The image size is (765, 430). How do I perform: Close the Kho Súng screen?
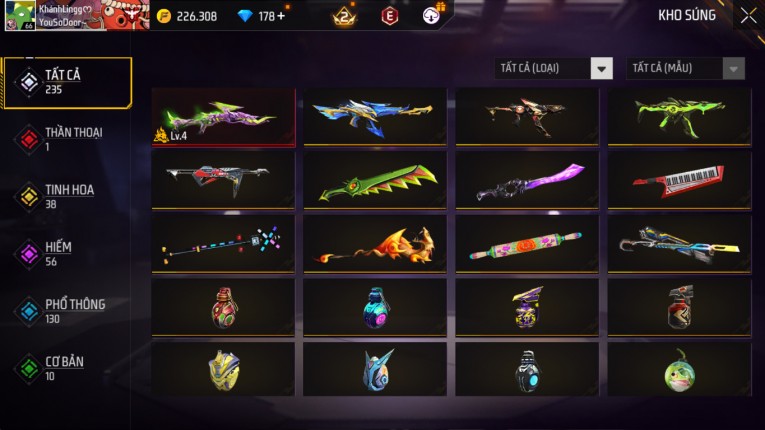748,16
